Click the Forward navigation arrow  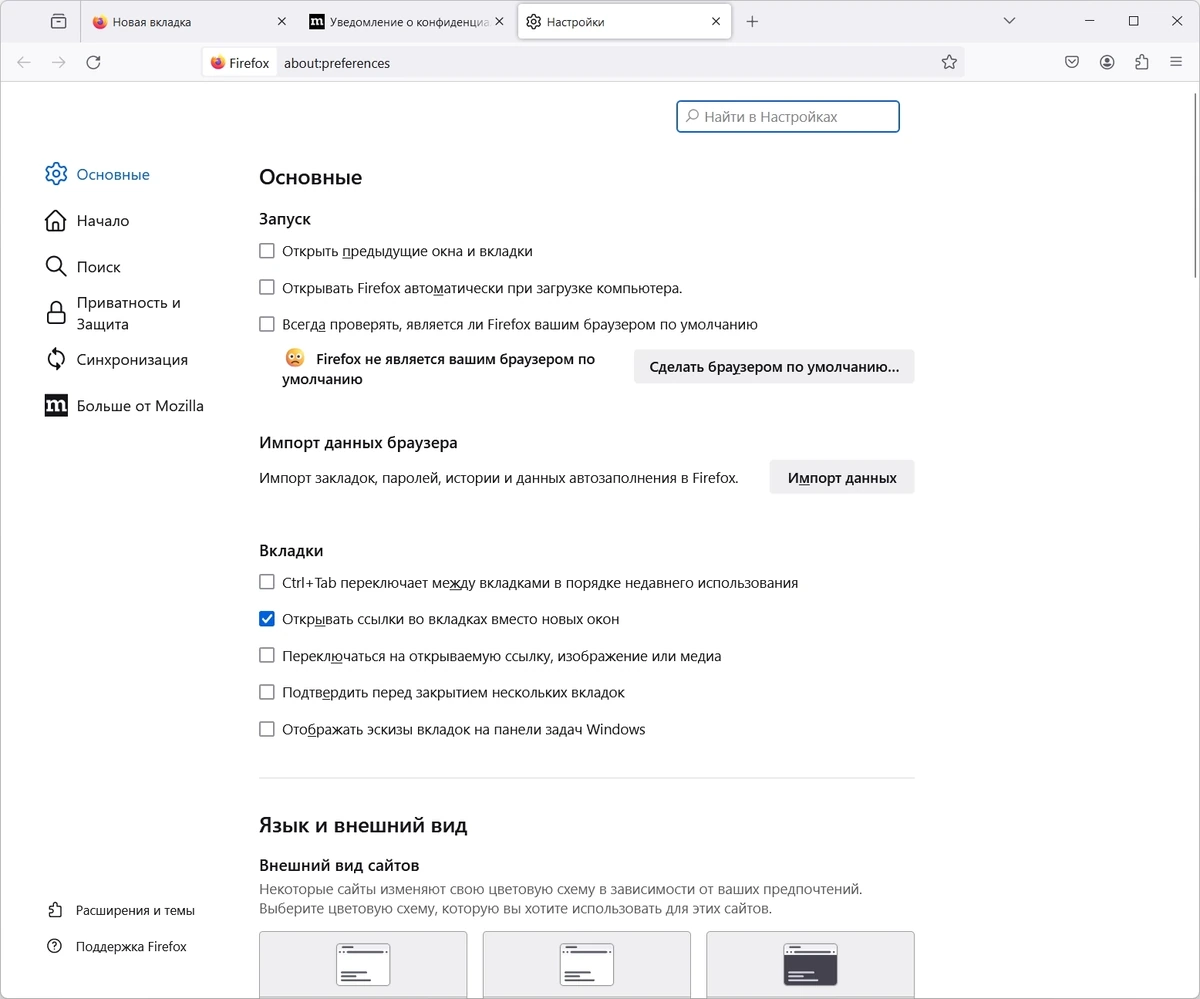point(59,62)
